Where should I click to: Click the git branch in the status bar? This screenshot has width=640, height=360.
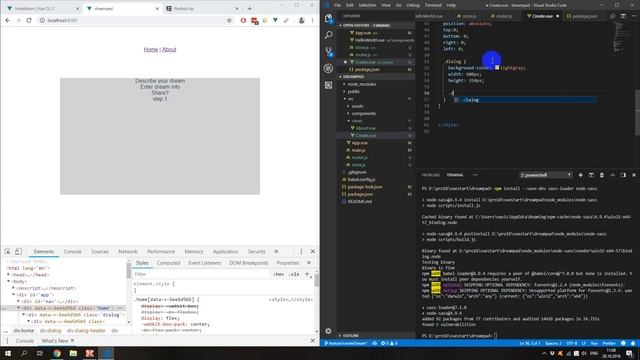click(x=345, y=344)
